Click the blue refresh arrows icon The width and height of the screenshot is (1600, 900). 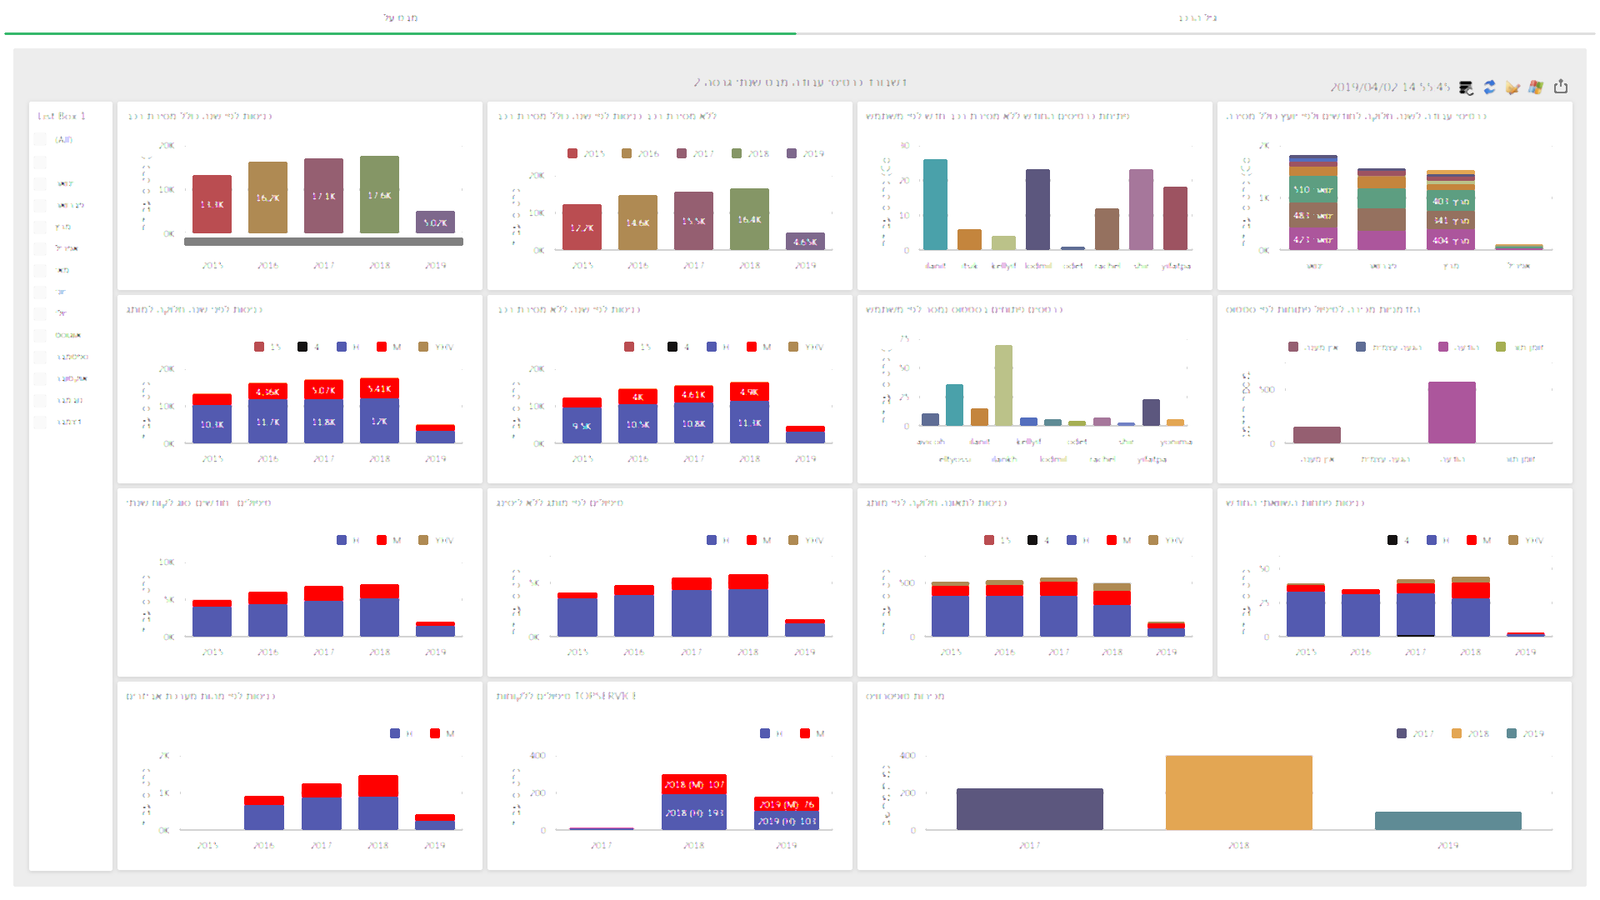click(1489, 88)
